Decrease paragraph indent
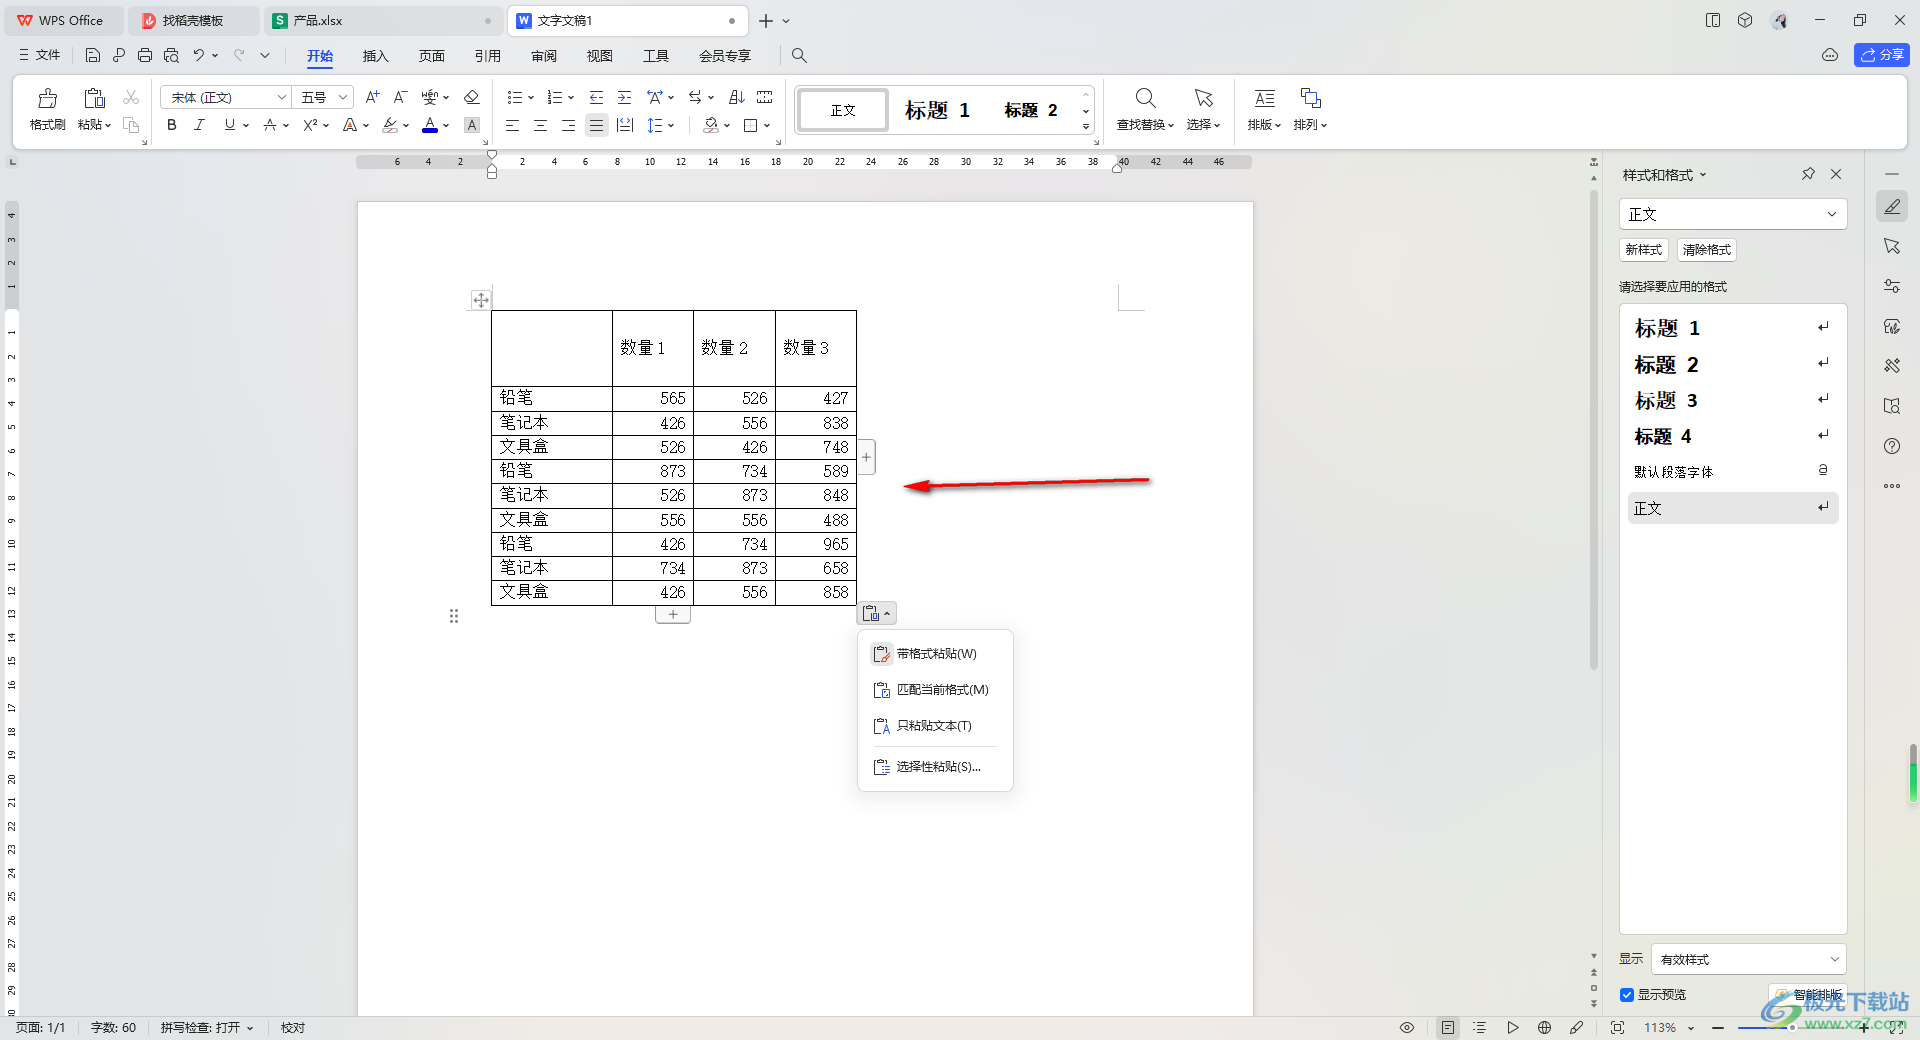 coord(596,97)
